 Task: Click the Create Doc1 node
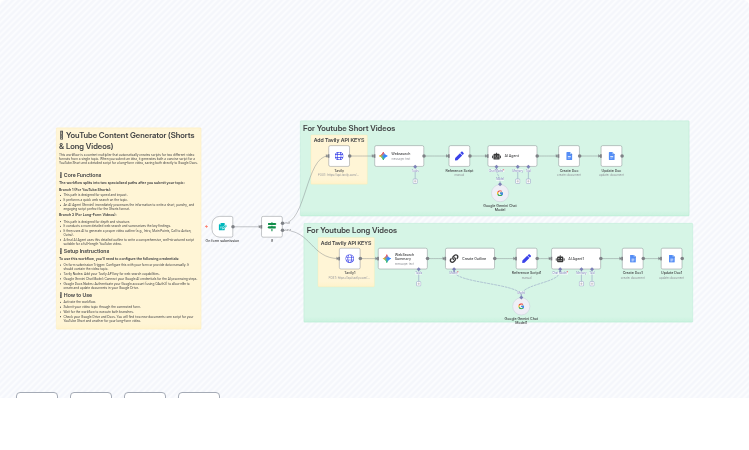point(632,258)
